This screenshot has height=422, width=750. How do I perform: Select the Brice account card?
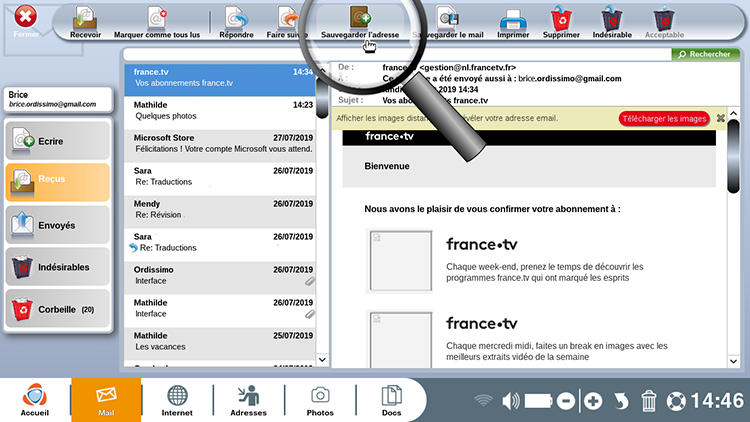(58, 99)
